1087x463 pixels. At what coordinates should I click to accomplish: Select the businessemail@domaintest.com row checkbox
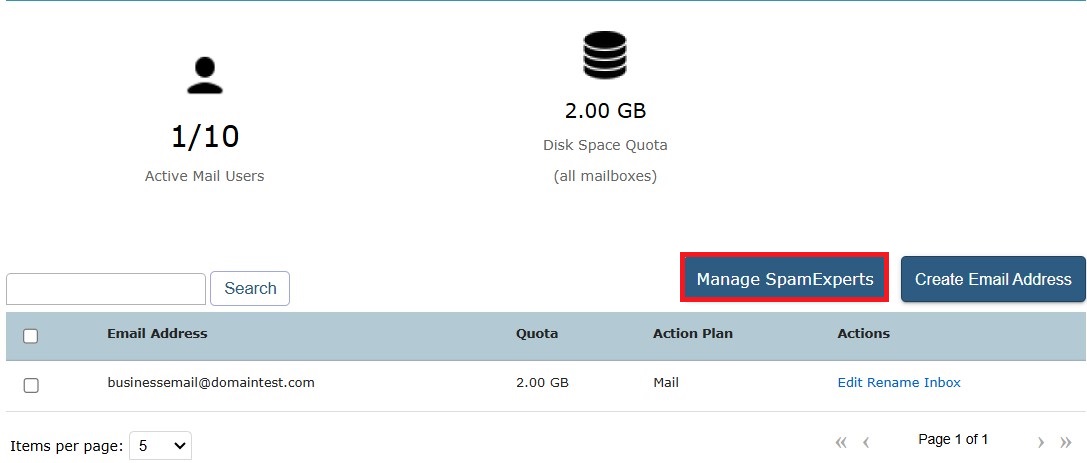point(31,385)
